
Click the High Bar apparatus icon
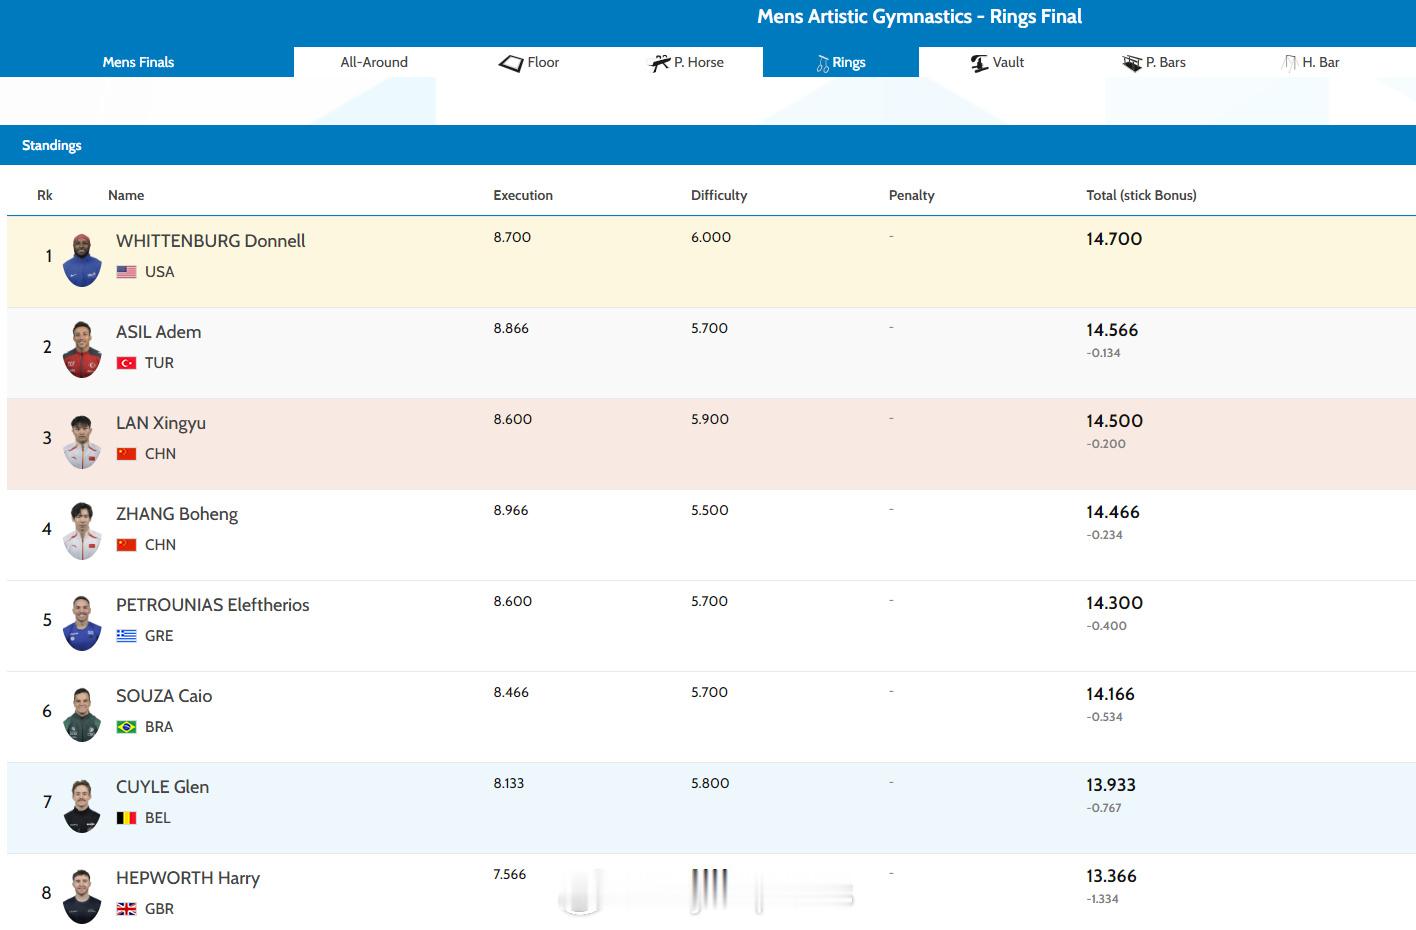pos(1290,63)
